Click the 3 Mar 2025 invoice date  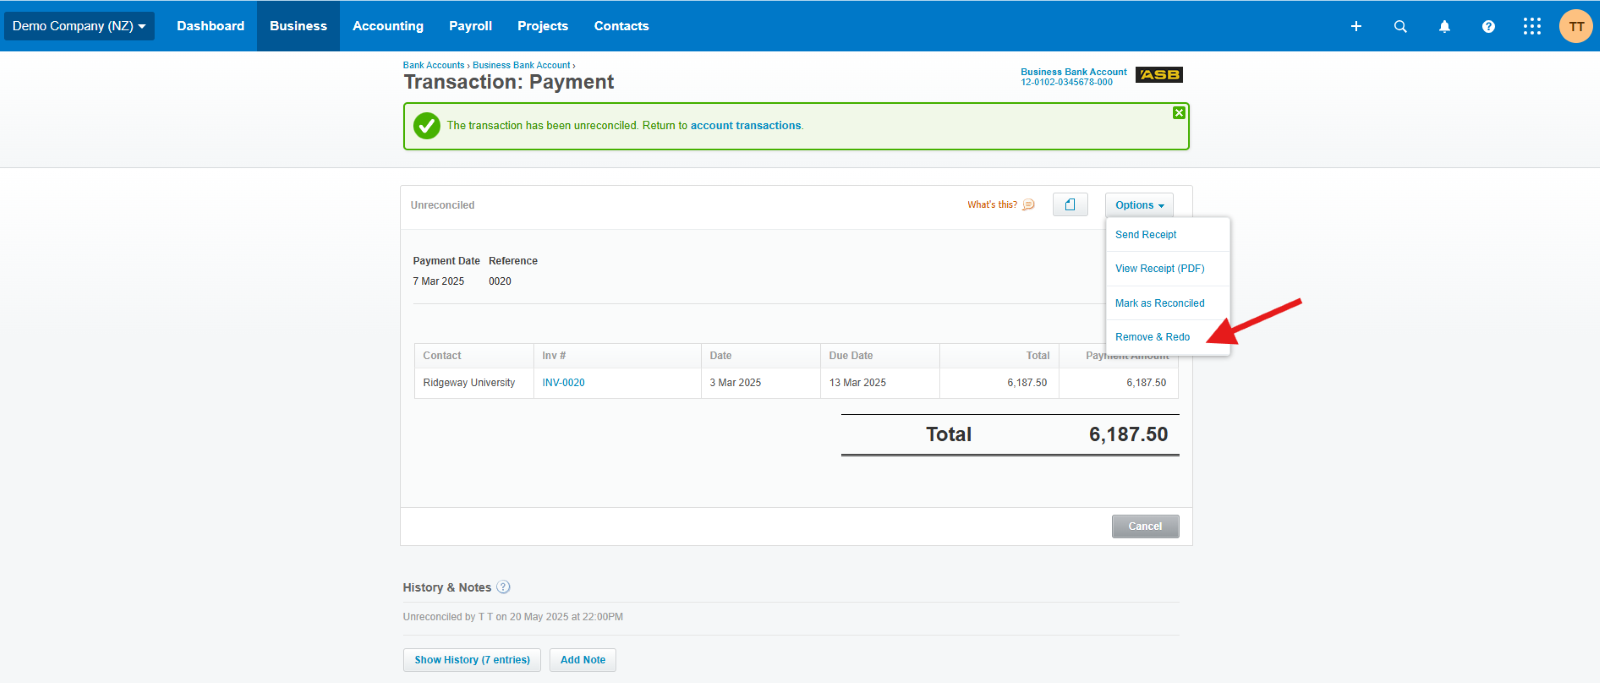tap(735, 382)
